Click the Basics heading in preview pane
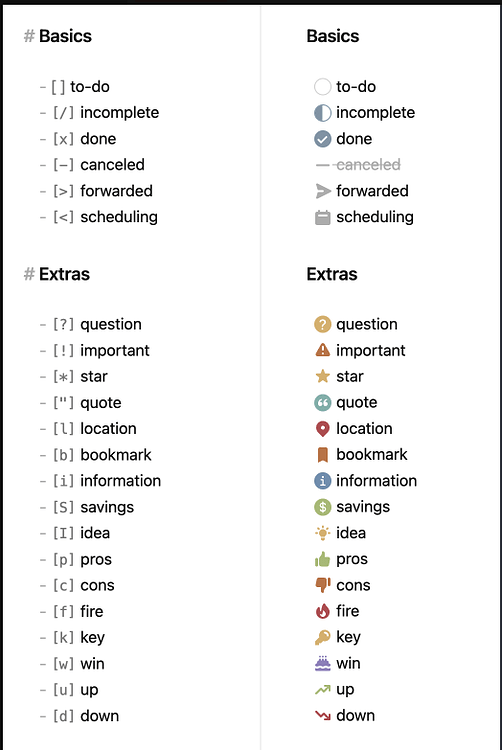 tap(333, 36)
